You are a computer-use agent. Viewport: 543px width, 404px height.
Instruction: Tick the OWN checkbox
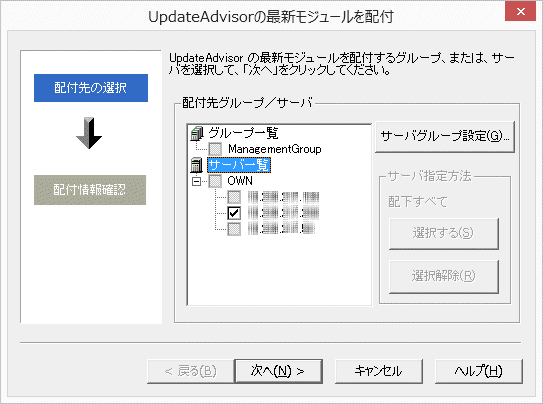pyautogui.click(x=215, y=181)
